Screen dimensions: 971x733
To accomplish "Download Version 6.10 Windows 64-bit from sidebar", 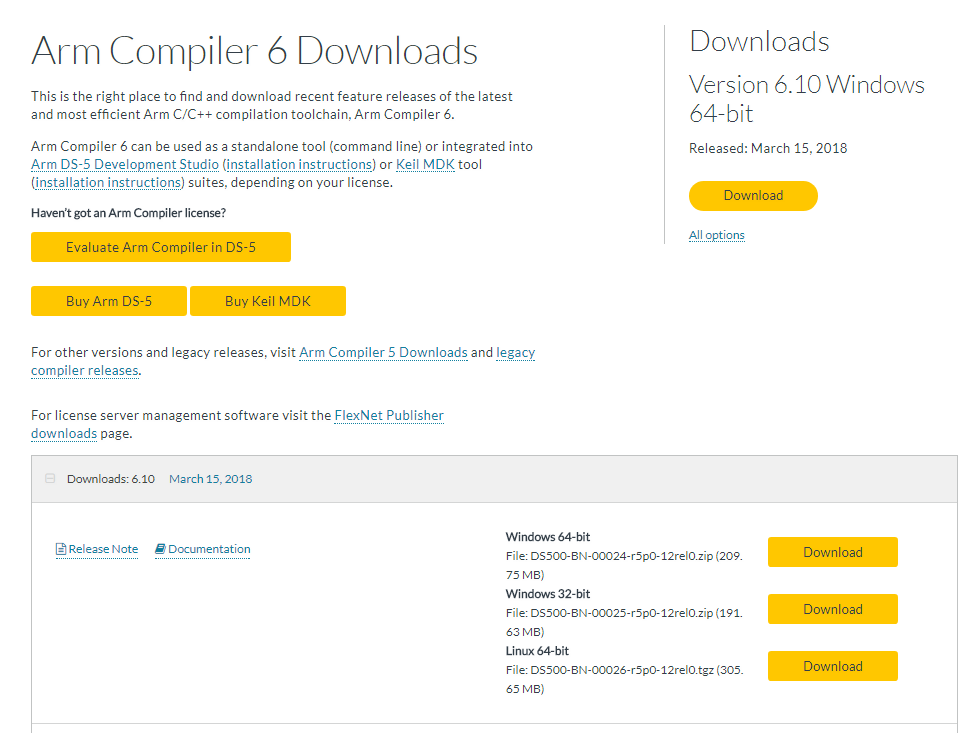I will point(753,196).
